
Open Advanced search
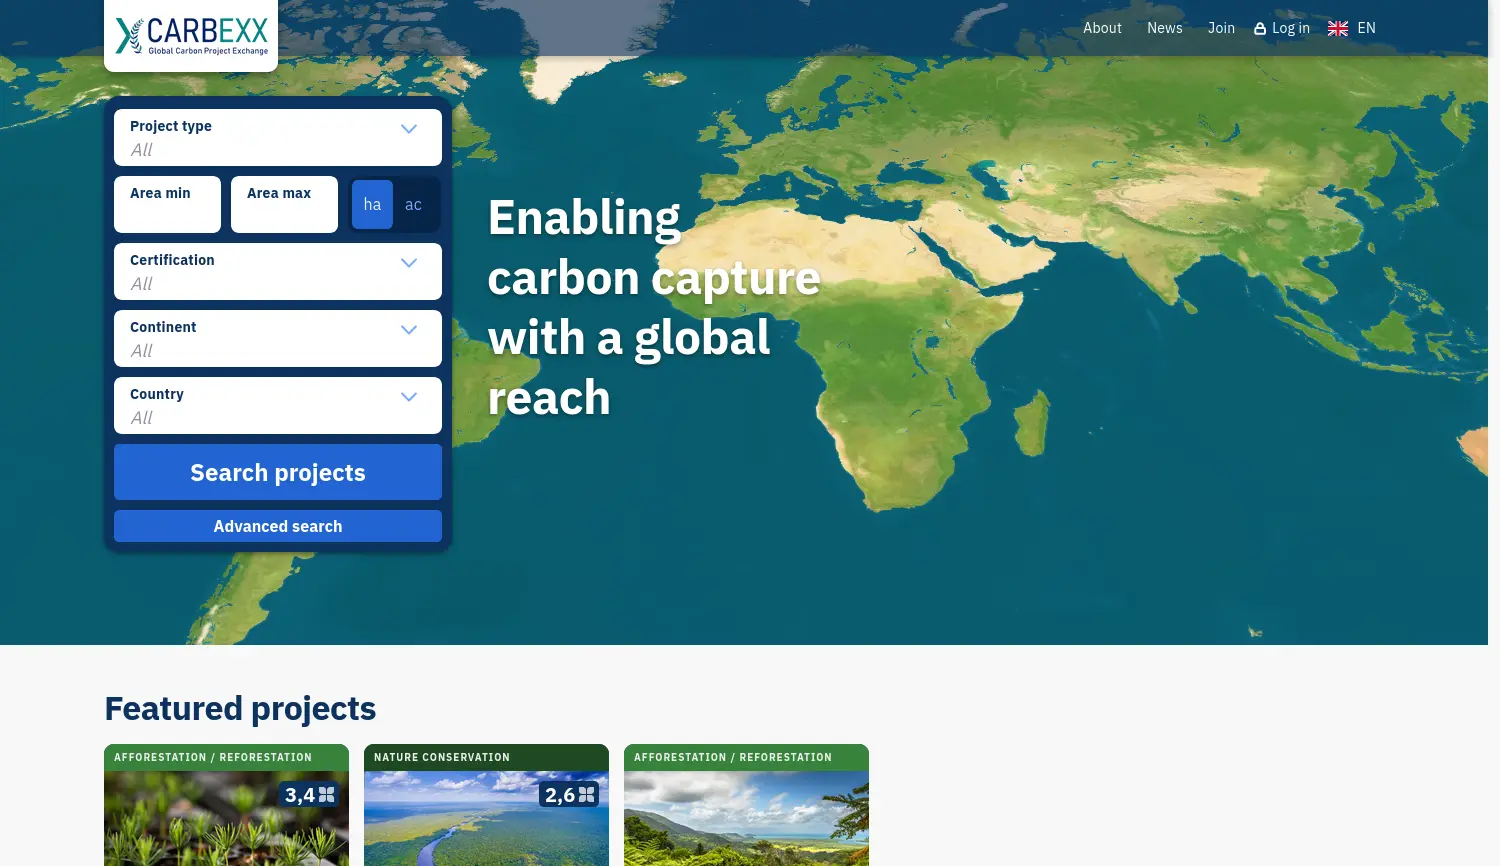[x=278, y=526]
